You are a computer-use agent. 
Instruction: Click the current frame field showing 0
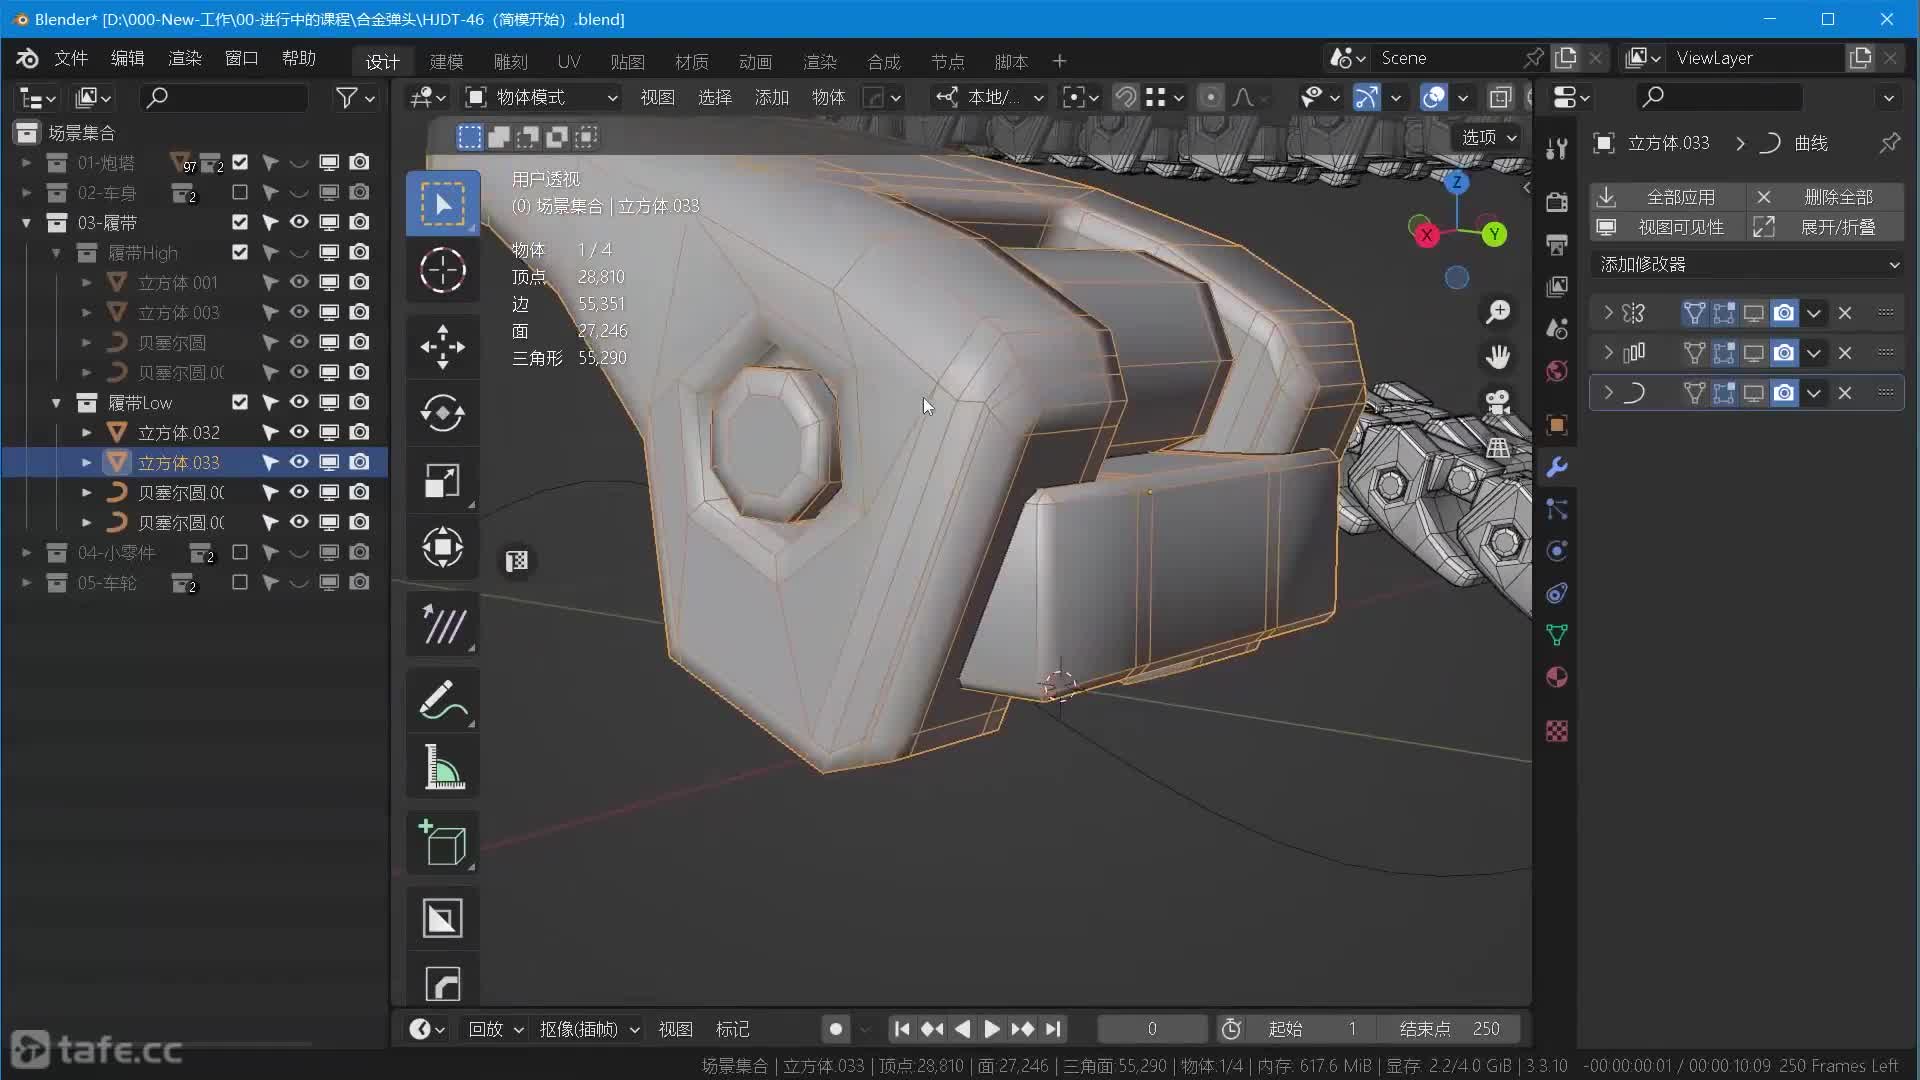[1151, 1028]
